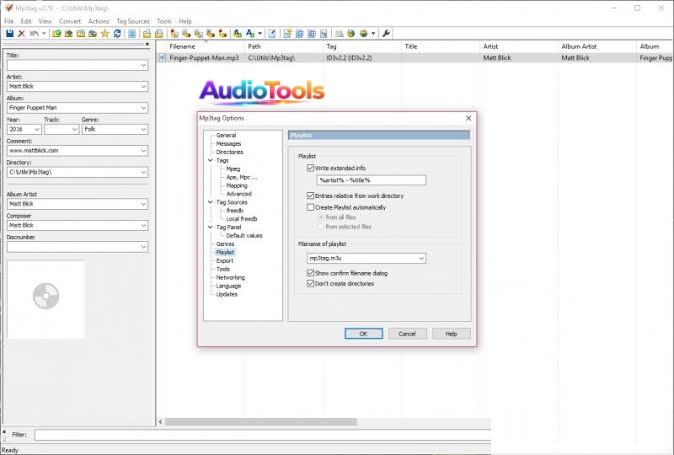Open the Undo history dropdown arrow
This screenshot has height=455, width=674.
point(44,34)
